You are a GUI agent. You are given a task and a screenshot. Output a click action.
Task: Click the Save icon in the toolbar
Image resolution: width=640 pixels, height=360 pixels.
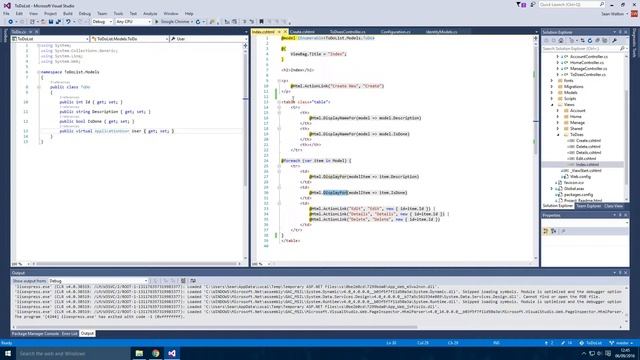51,22
